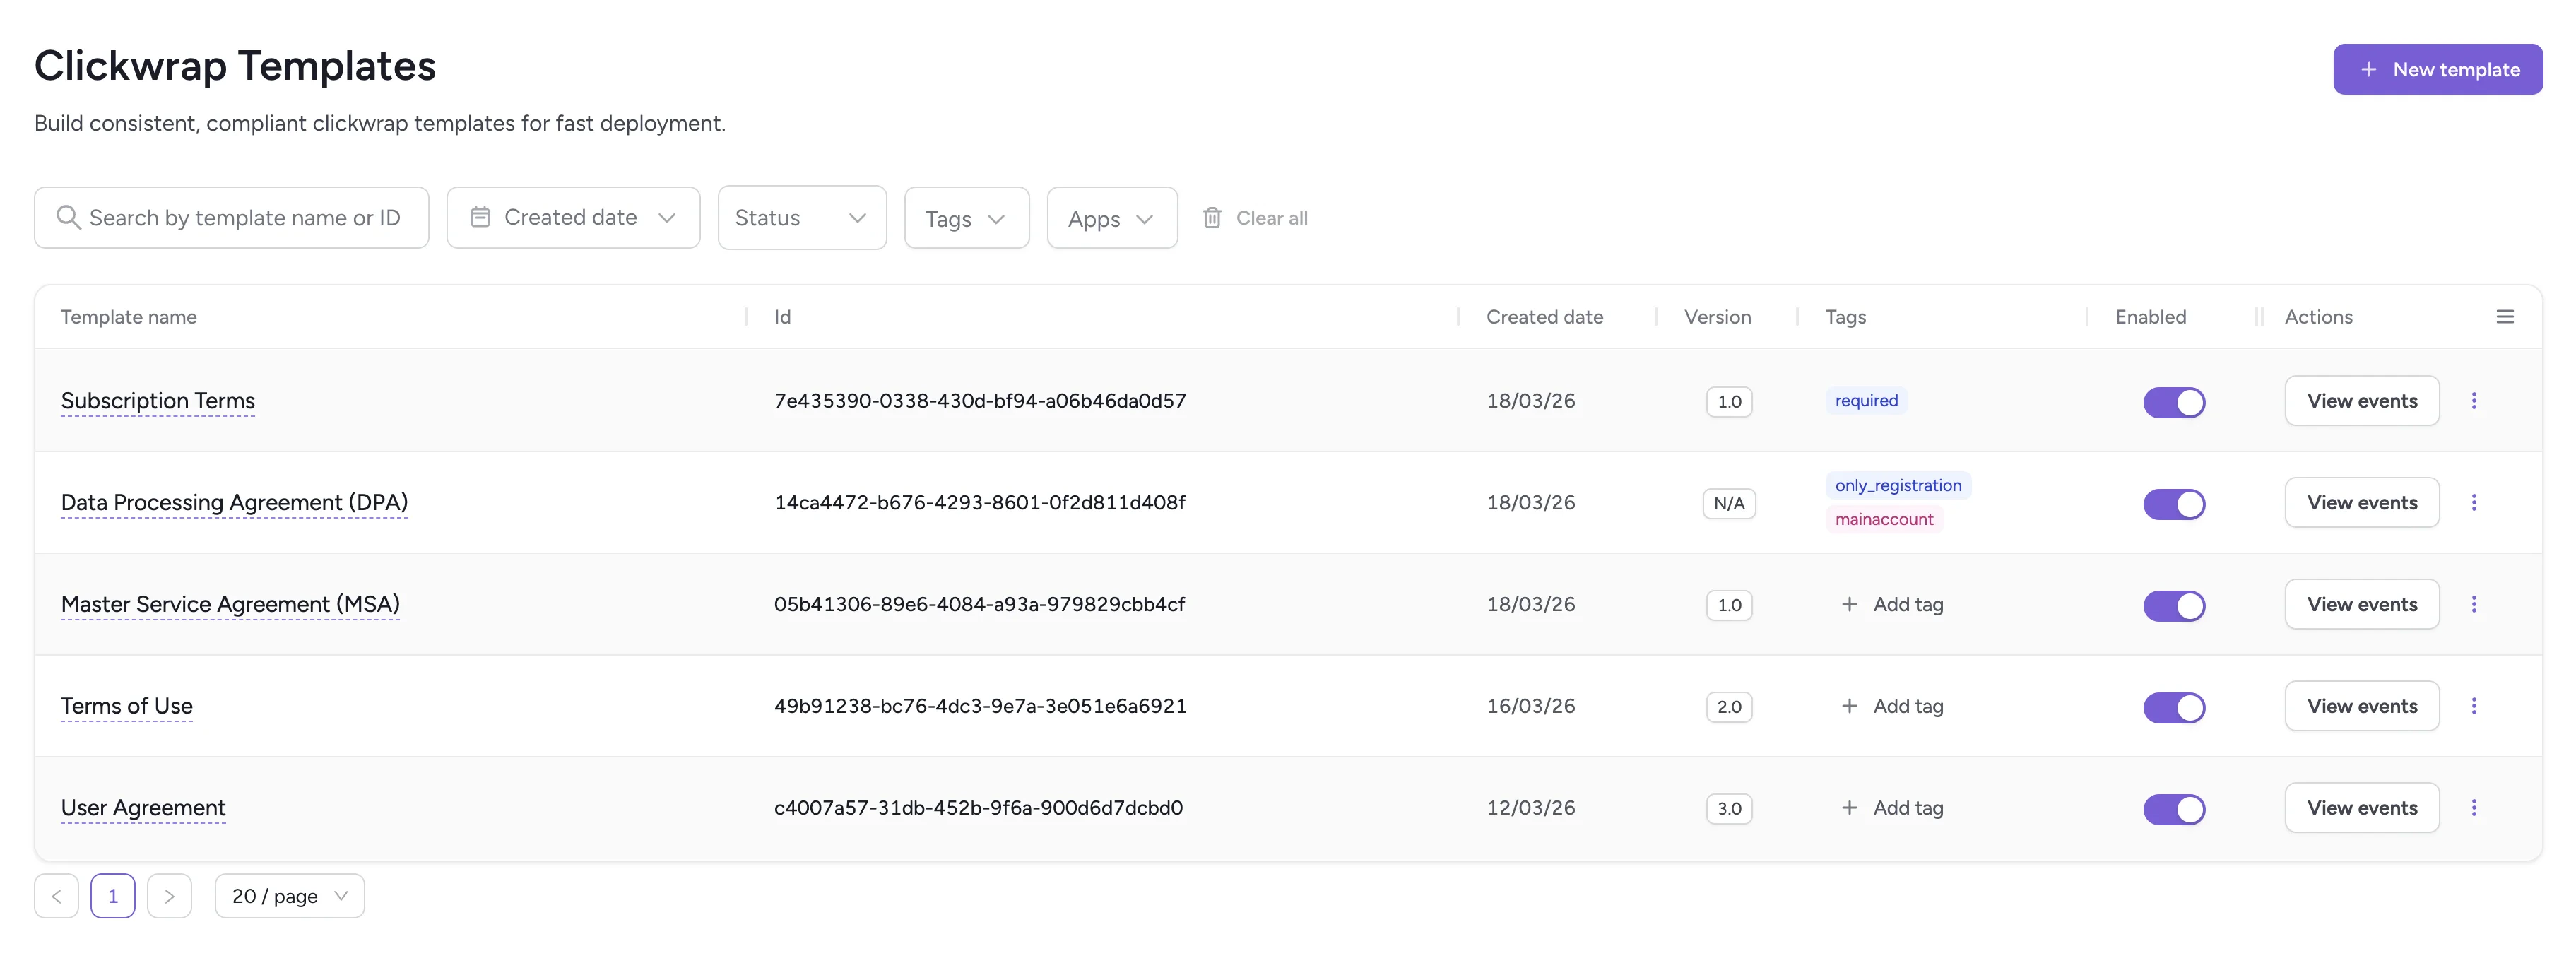Disable the Subscription Terms template toggle
Image resolution: width=2576 pixels, height=975 pixels.
click(x=2173, y=402)
